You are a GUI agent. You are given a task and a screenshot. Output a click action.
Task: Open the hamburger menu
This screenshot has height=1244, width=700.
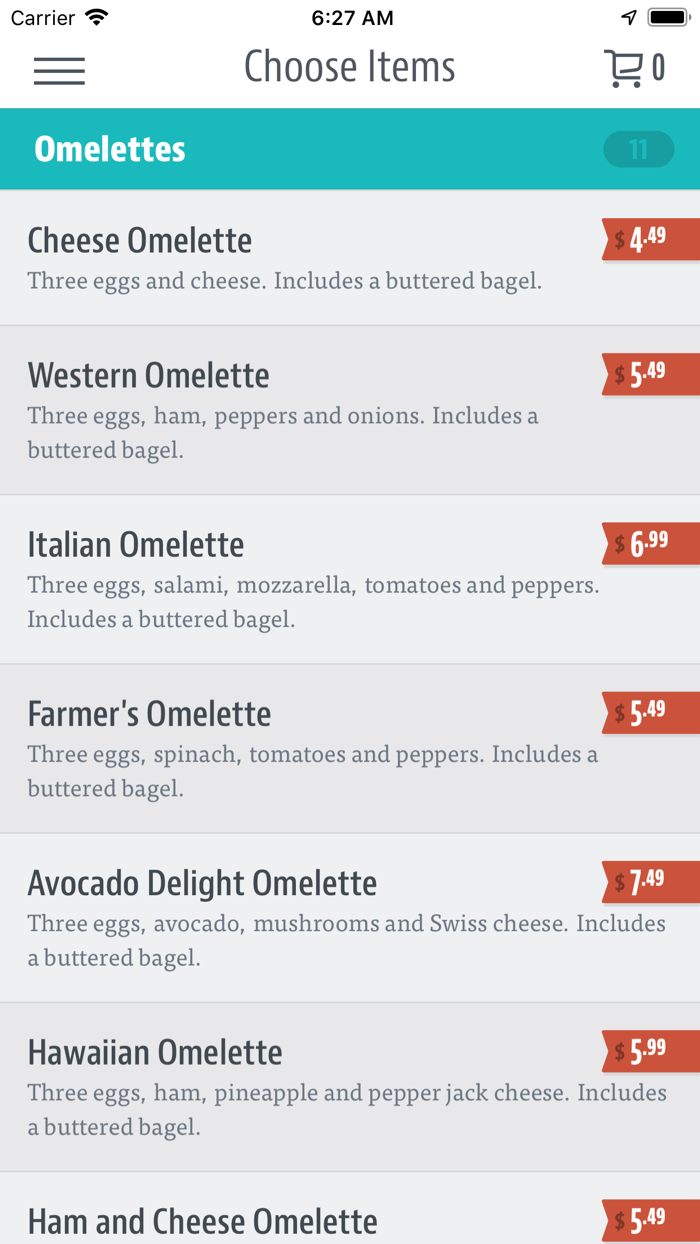(59, 70)
